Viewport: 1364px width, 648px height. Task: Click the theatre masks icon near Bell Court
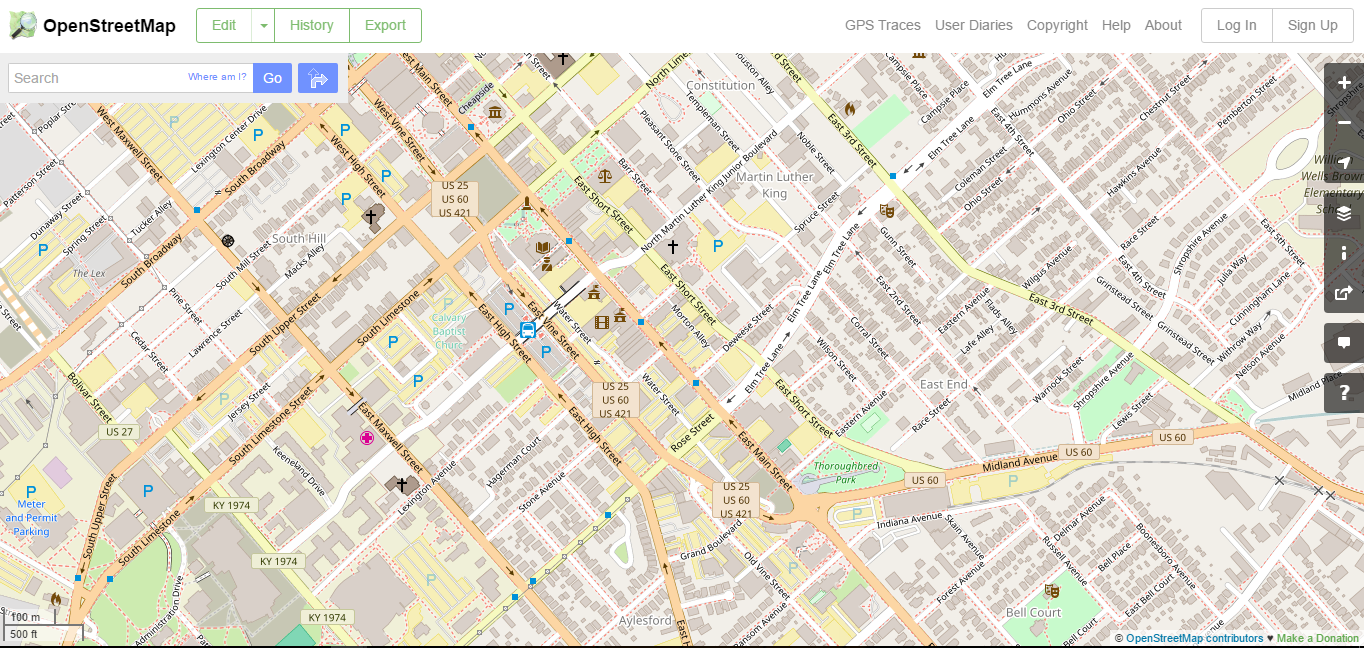click(1051, 591)
